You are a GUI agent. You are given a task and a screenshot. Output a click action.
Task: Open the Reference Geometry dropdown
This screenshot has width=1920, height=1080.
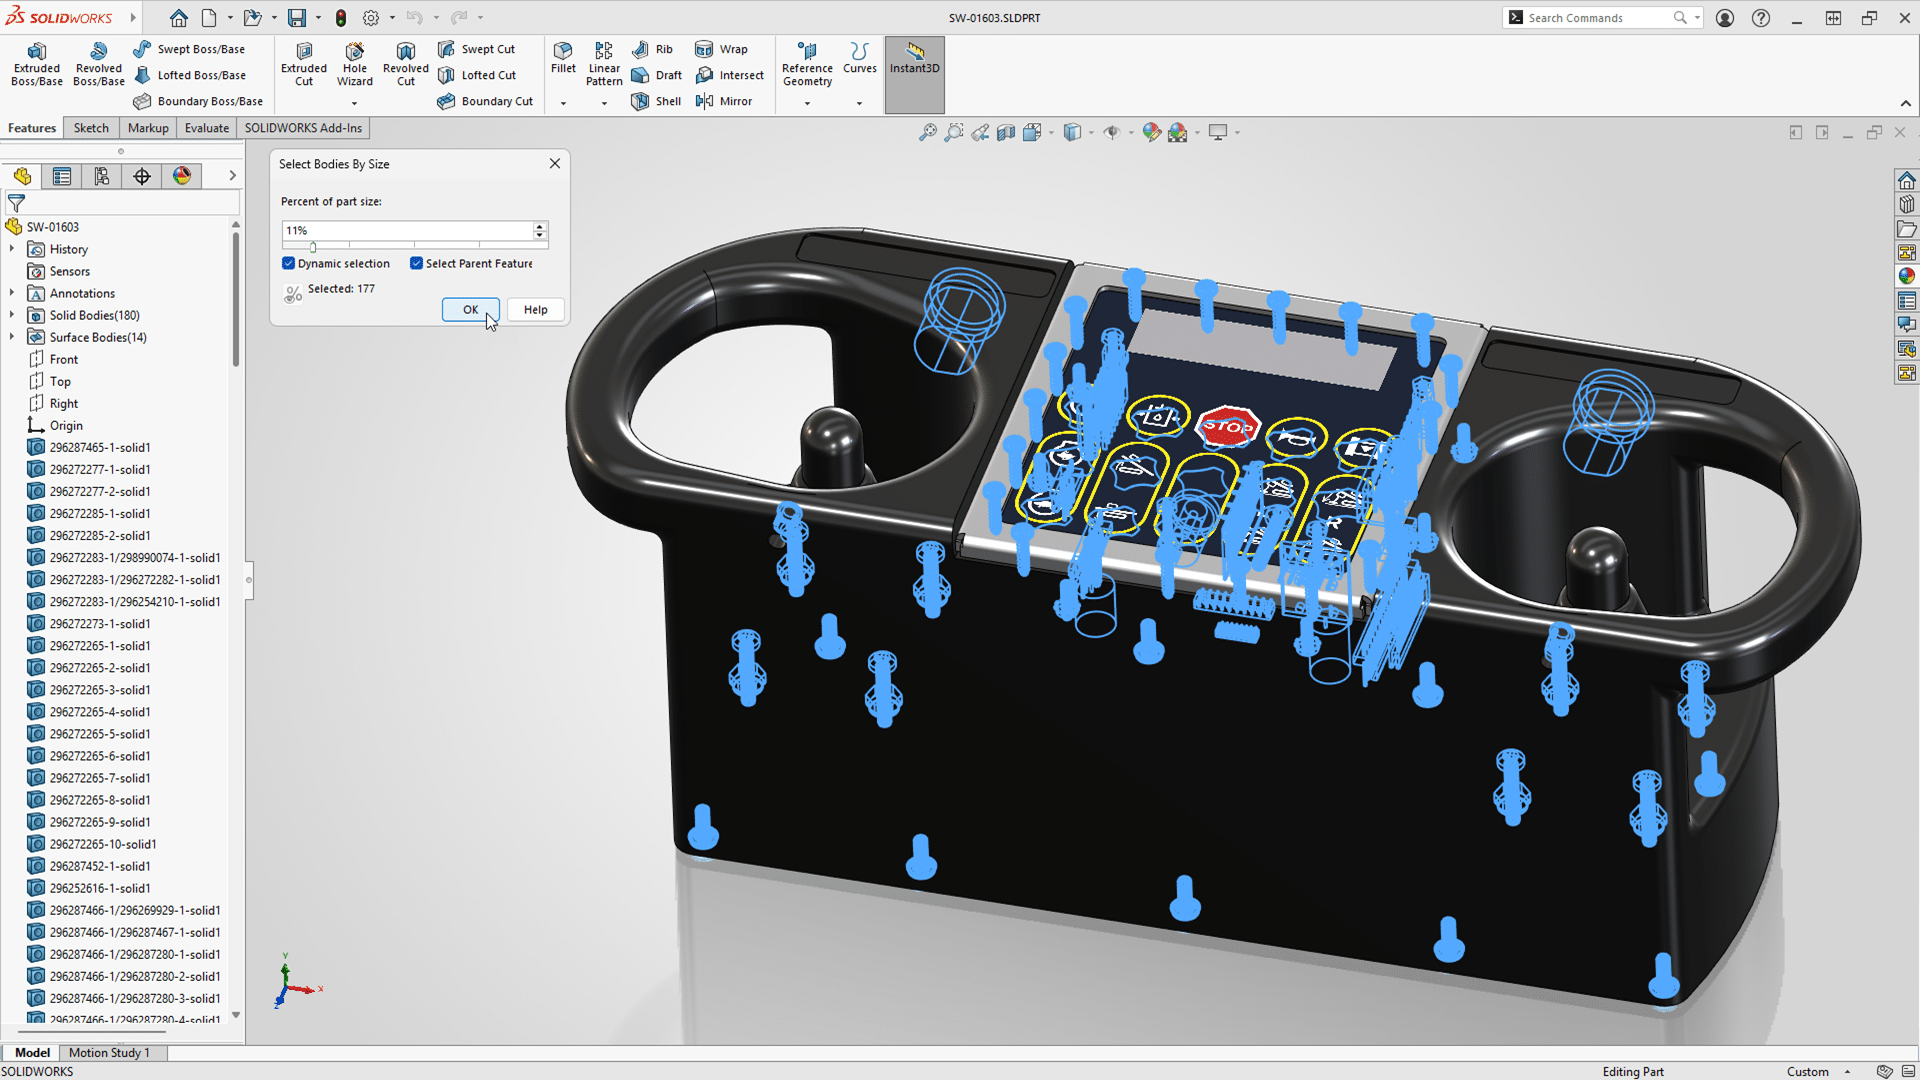coord(807,102)
